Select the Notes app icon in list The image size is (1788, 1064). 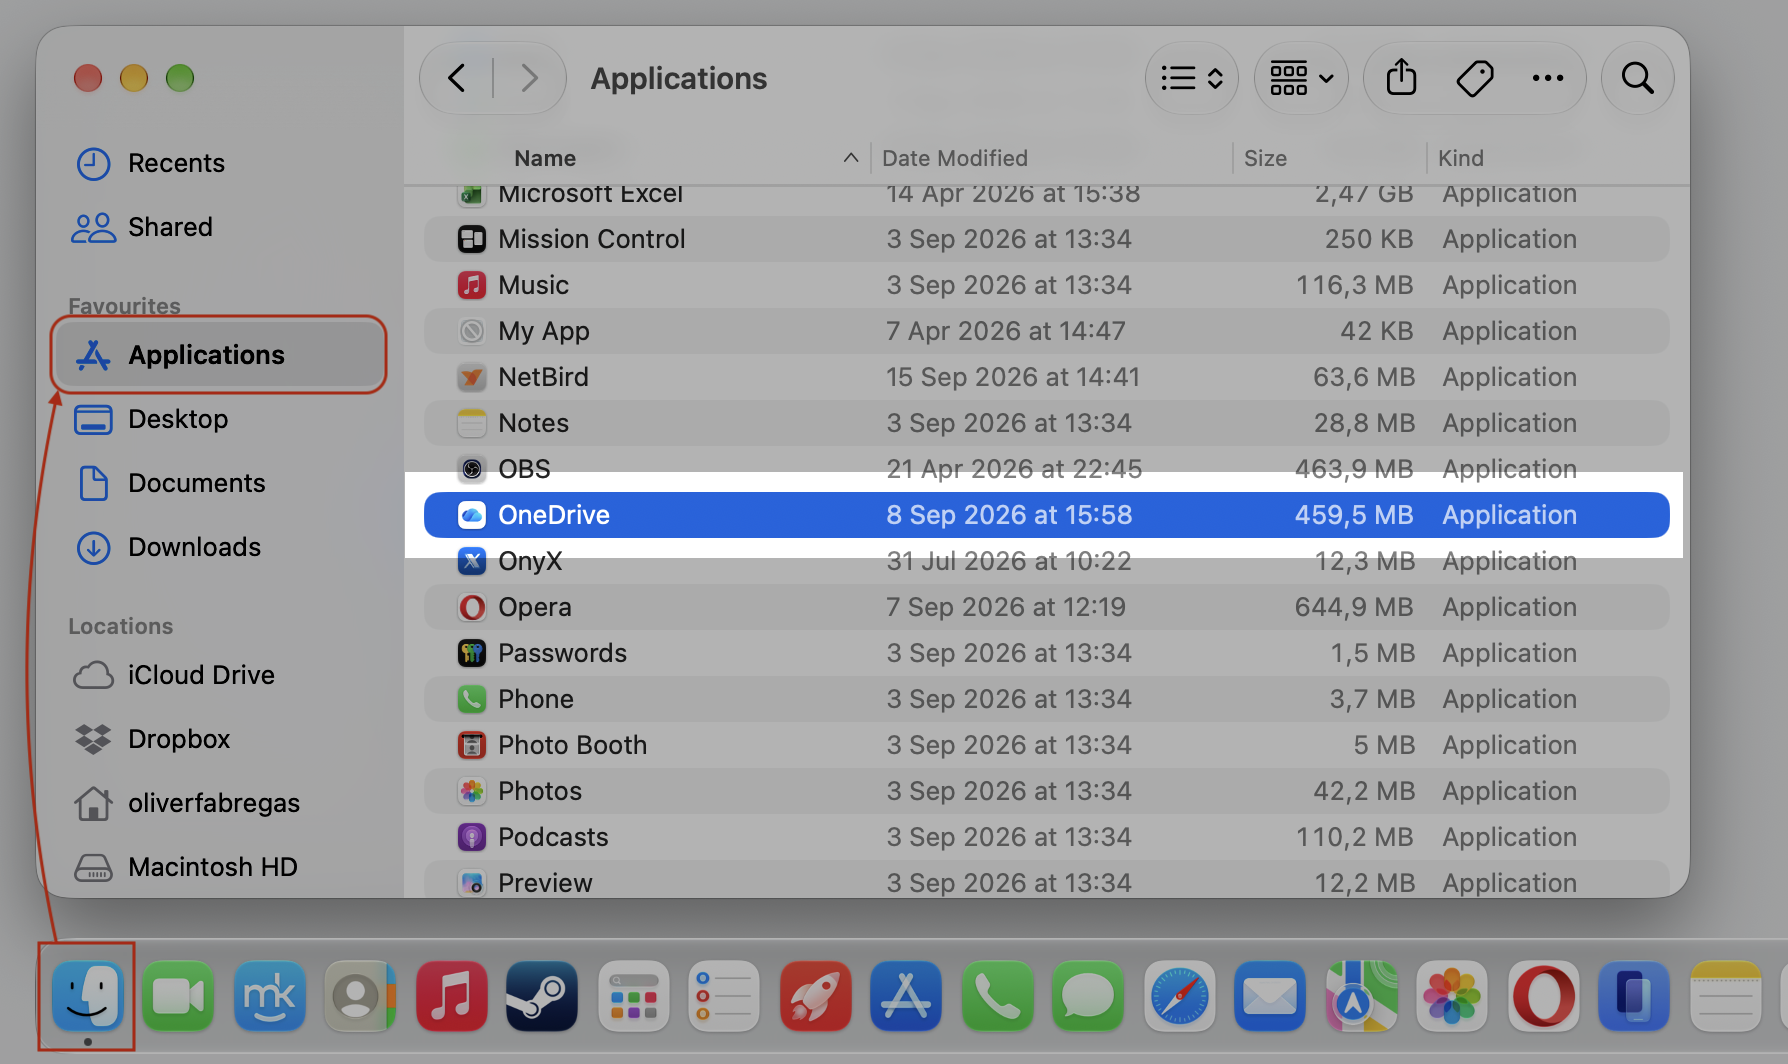click(x=472, y=423)
